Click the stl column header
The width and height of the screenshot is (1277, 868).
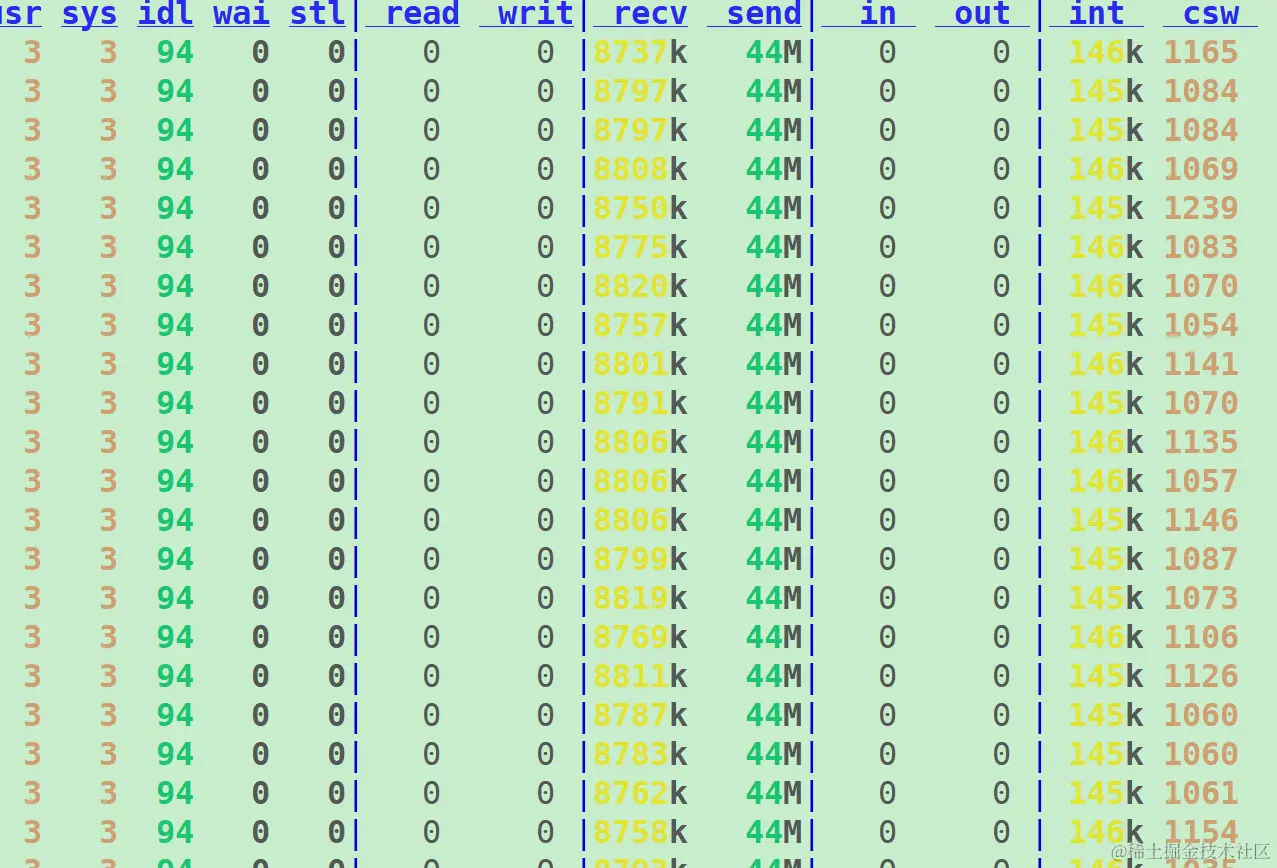click(x=317, y=15)
